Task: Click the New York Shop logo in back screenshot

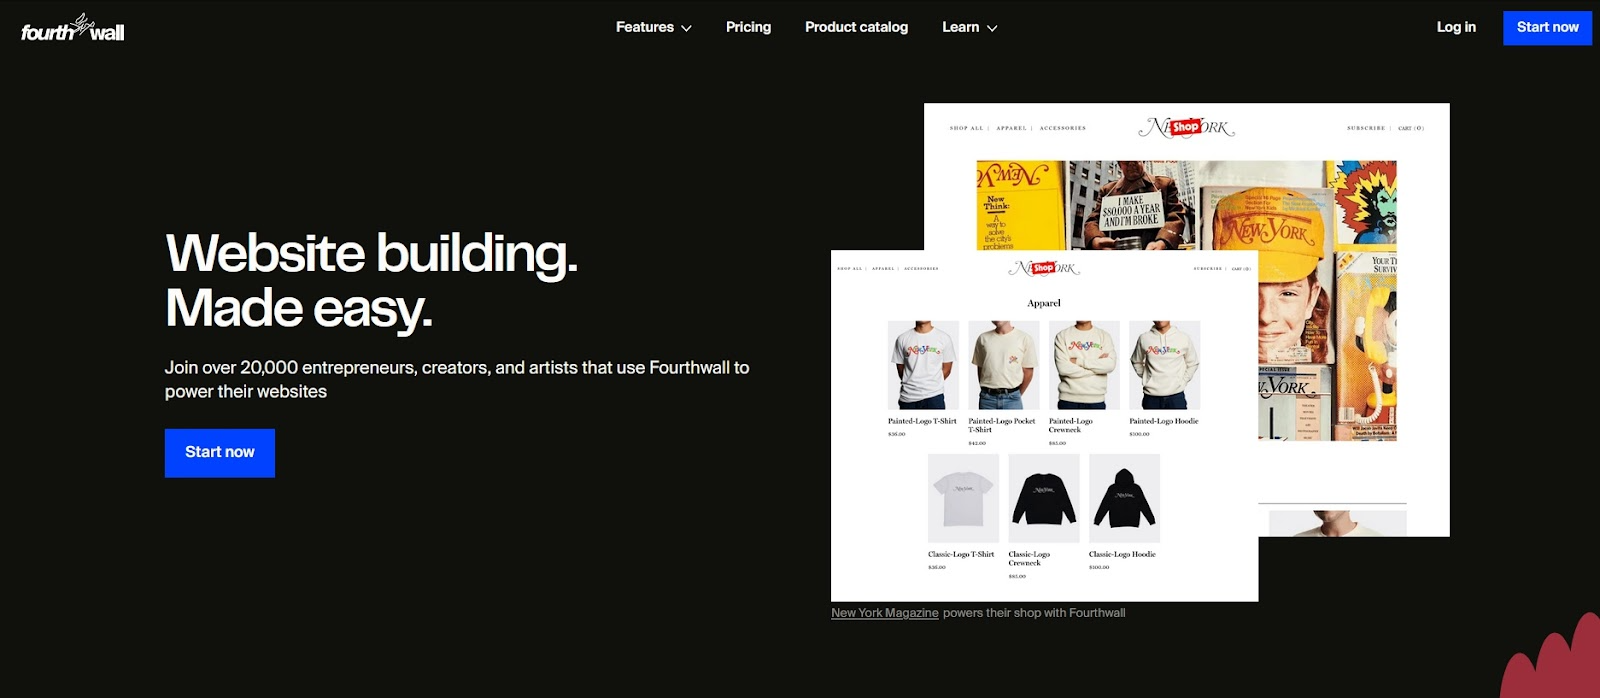Action: point(1186,127)
